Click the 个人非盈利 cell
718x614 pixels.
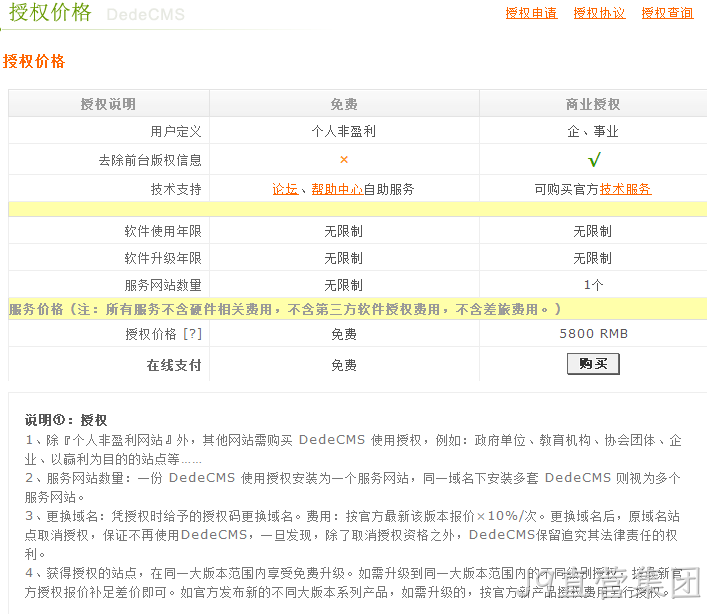tap(344, 132)
